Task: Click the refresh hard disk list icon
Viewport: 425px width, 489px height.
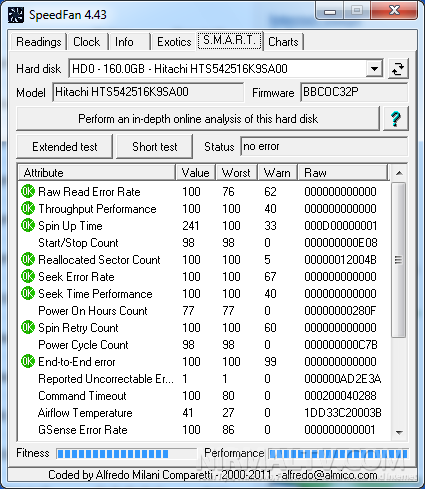Action: click(x=398, y=69)
